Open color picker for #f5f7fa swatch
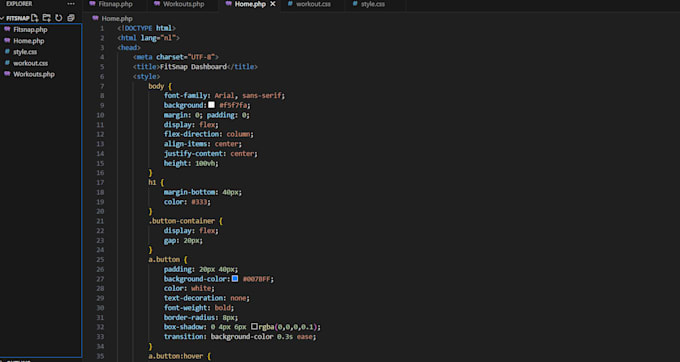This screenshot has width=680, height=362. (211, 105)
